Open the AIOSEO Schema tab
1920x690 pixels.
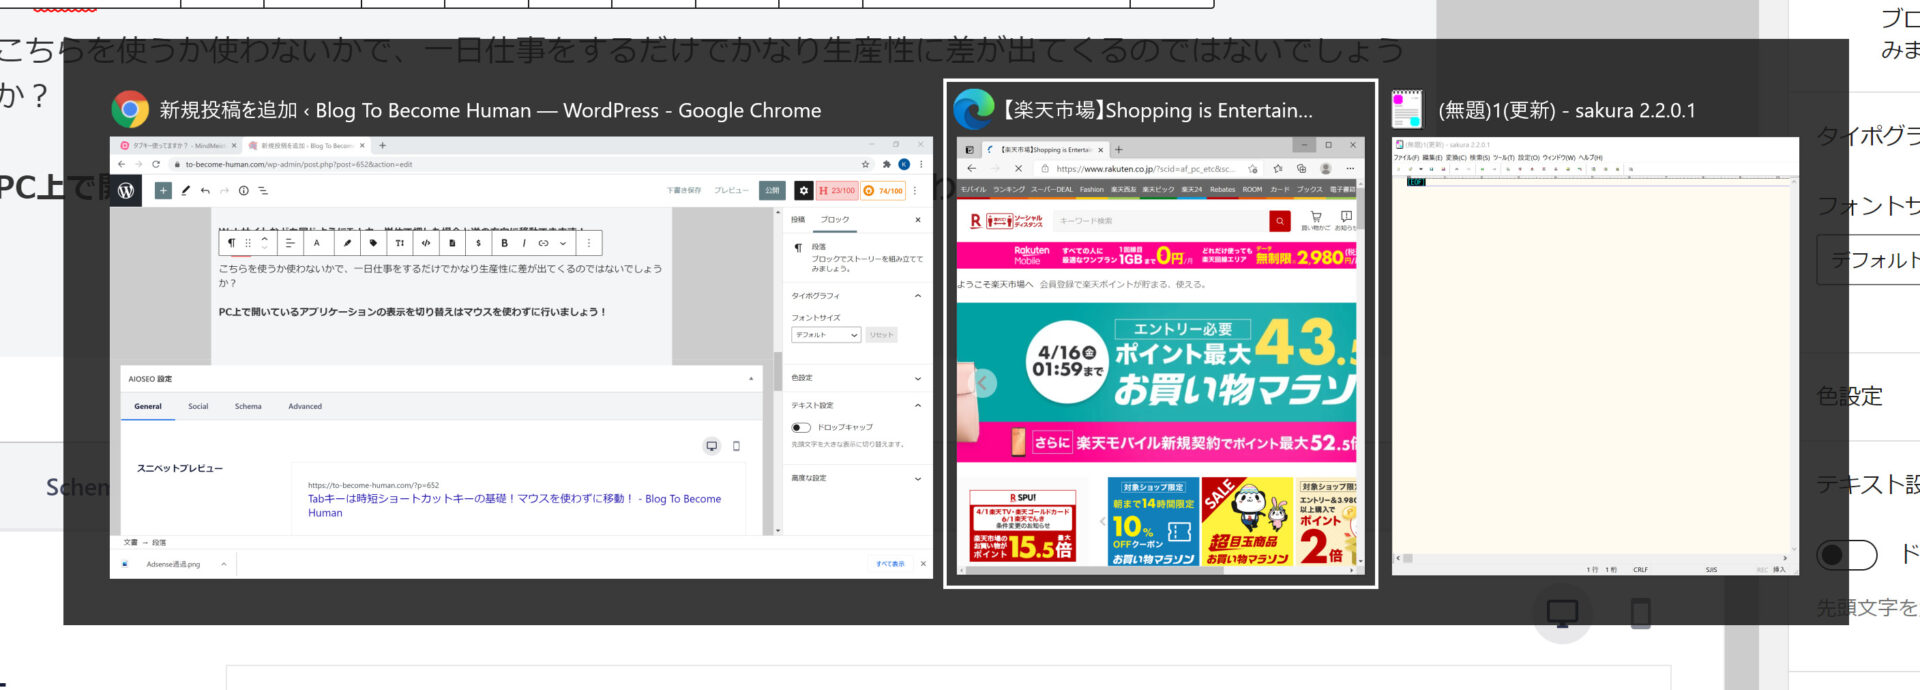click(248, 406)
